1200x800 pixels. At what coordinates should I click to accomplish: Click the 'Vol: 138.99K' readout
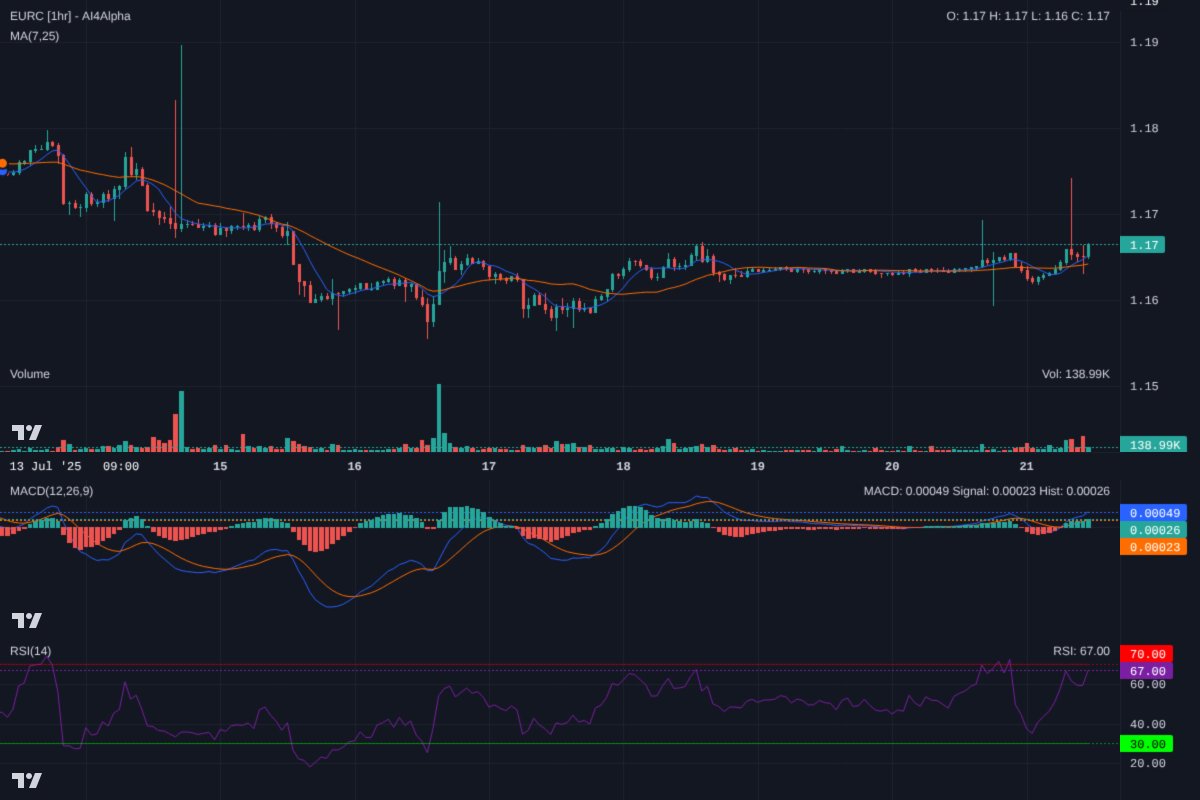(1076, 374)
